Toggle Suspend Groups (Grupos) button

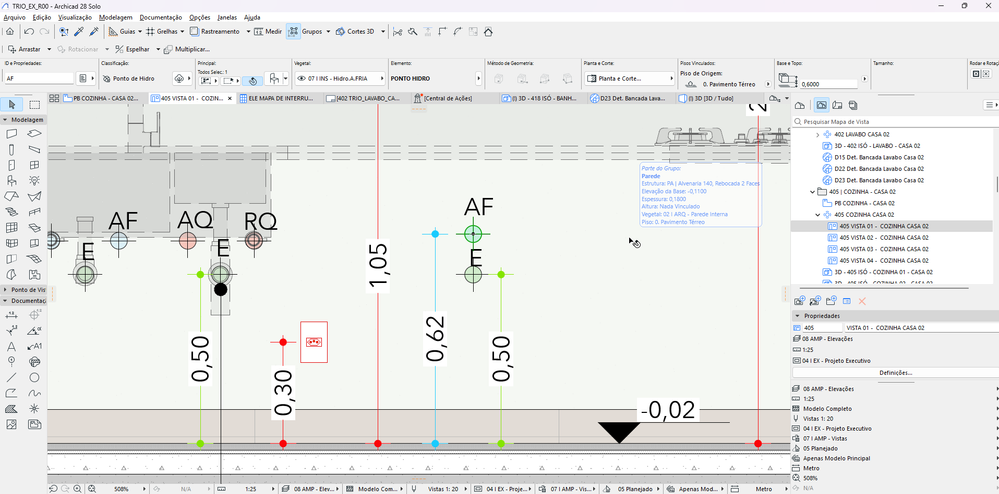pos(294,31)
